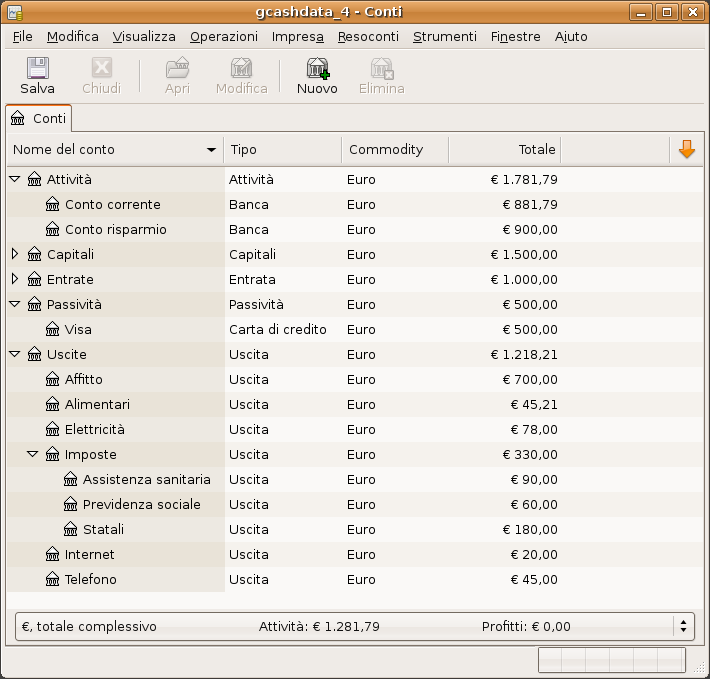Click the orange column chooser arrow

click(686, 149)
